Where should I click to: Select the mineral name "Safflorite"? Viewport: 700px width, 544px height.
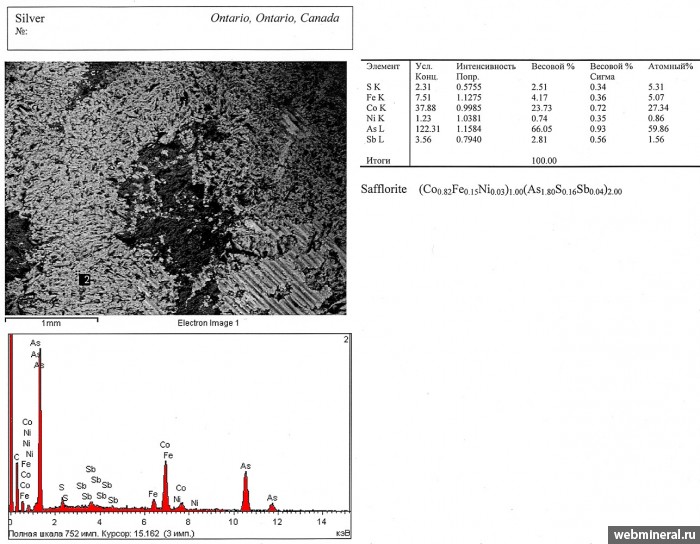coord(383,189)
